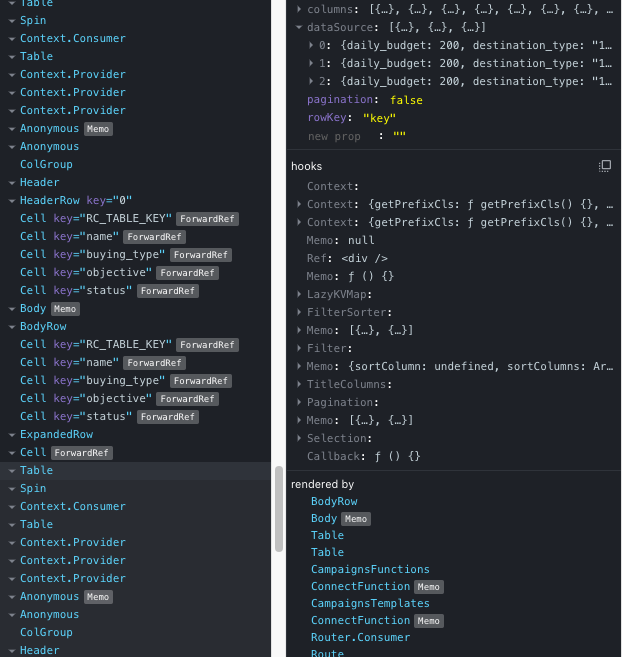Expand dataSource item 0
622x657 pixels.
[x=311, y=45]
